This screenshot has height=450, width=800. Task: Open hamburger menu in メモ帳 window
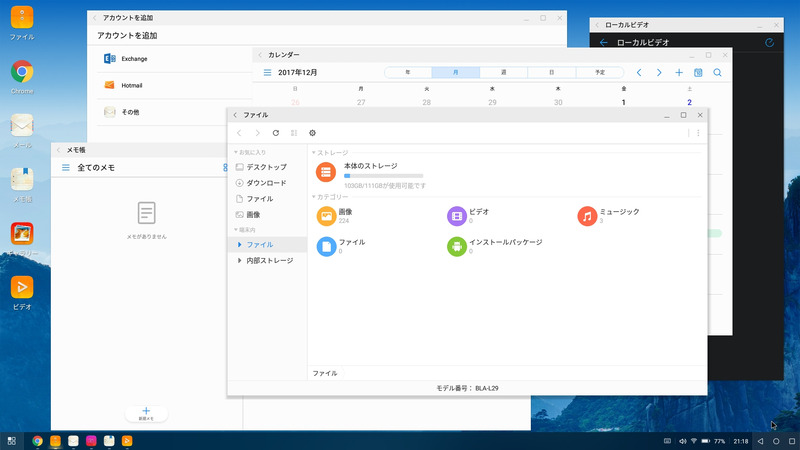(x=66, y=167)
